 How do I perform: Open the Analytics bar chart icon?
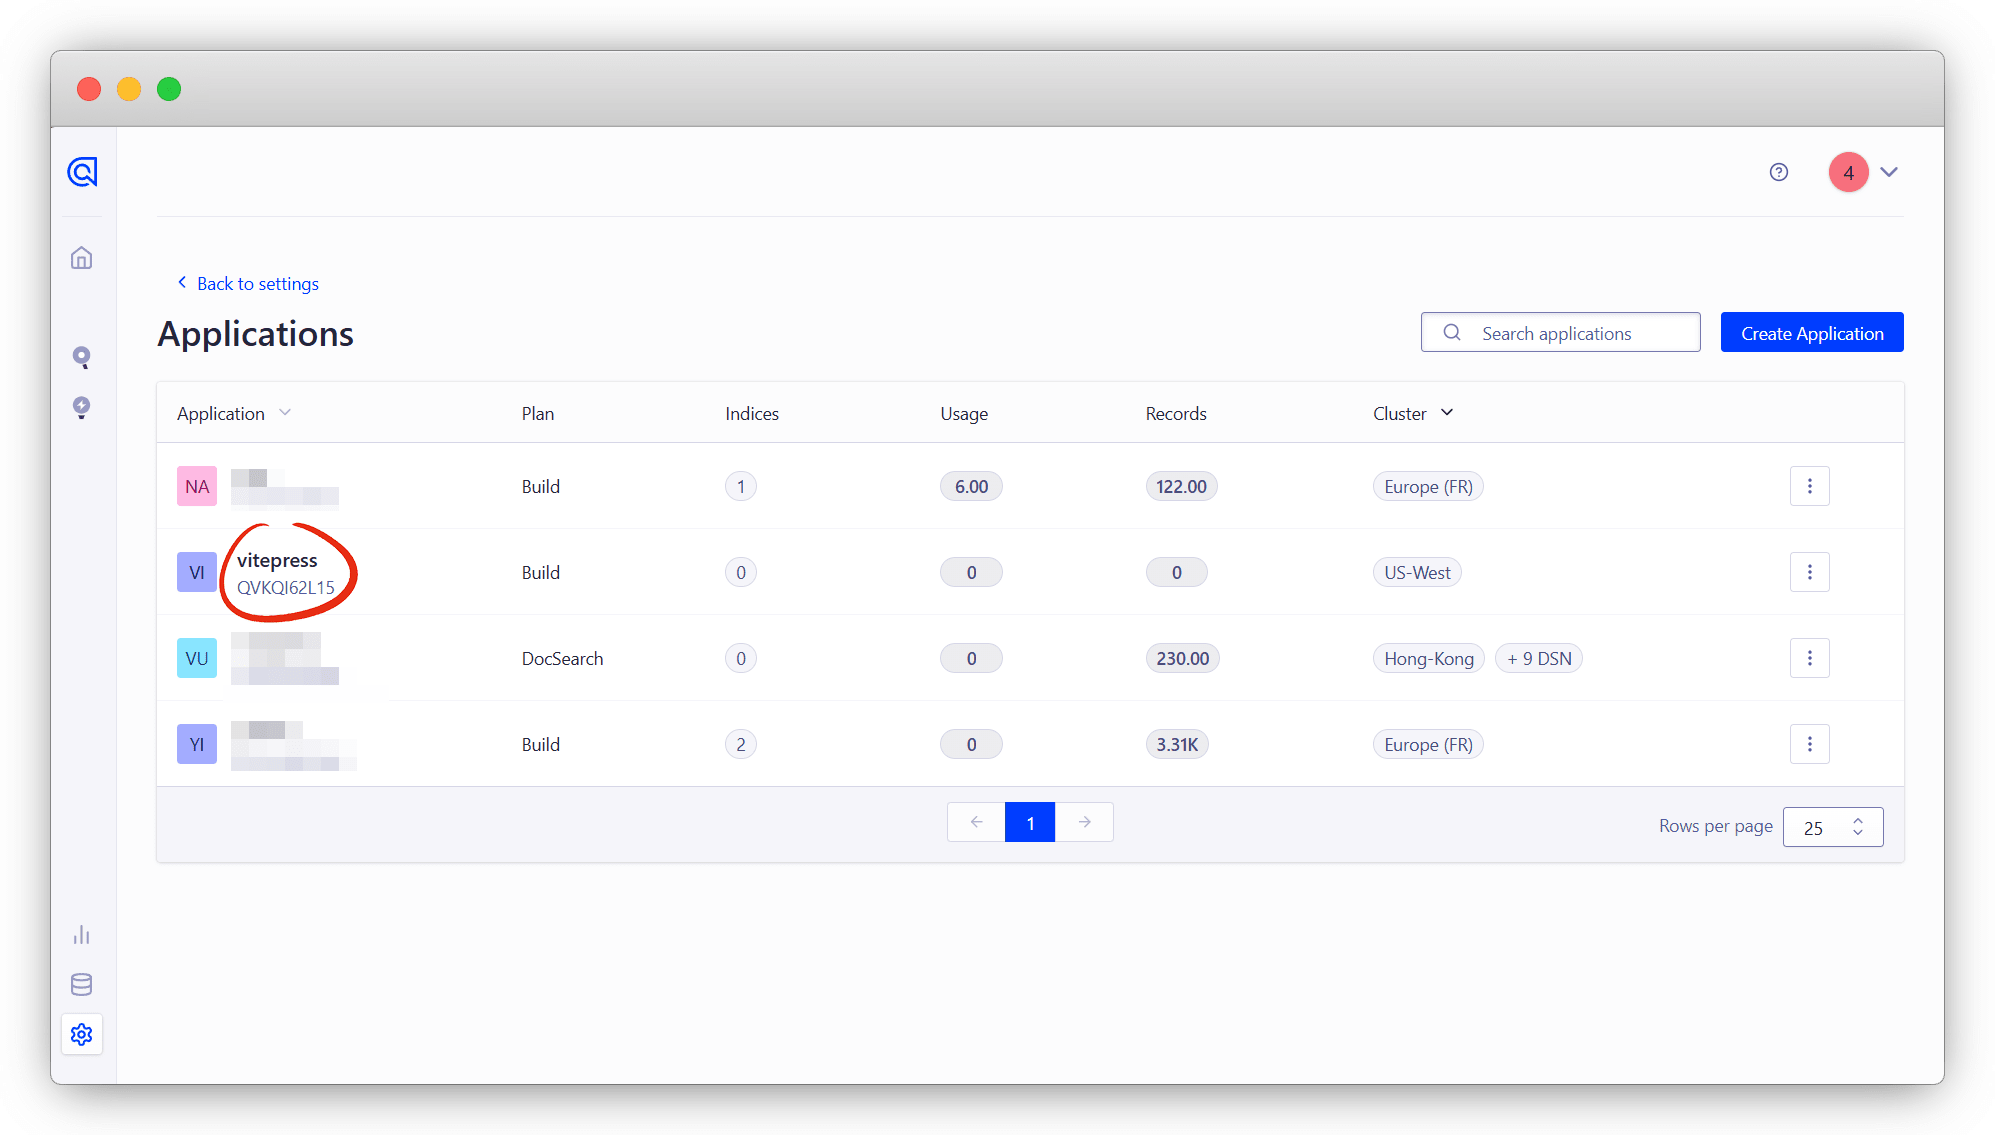point(82,935)
